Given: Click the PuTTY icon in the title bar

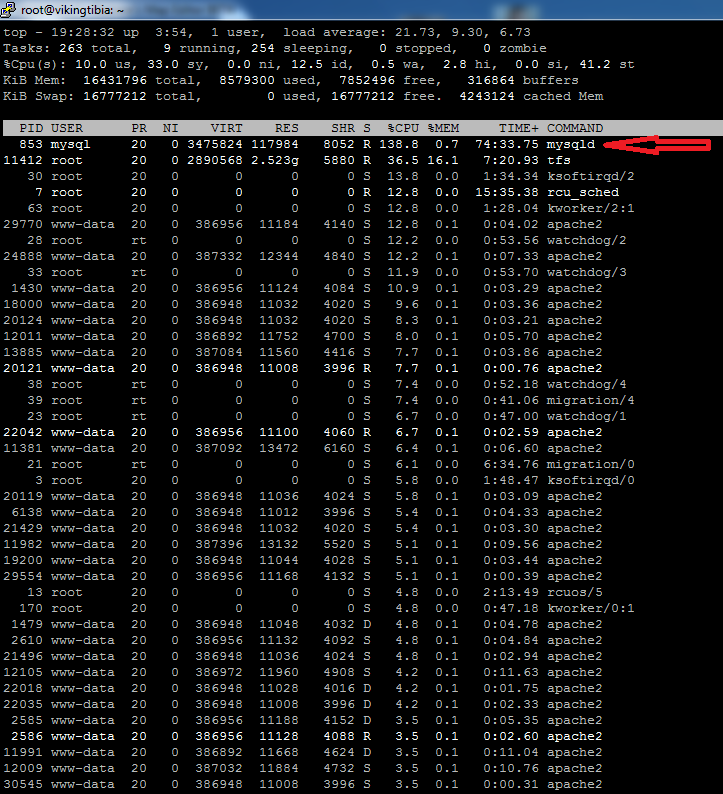Looking at the screenshot, I should point(8,10).
